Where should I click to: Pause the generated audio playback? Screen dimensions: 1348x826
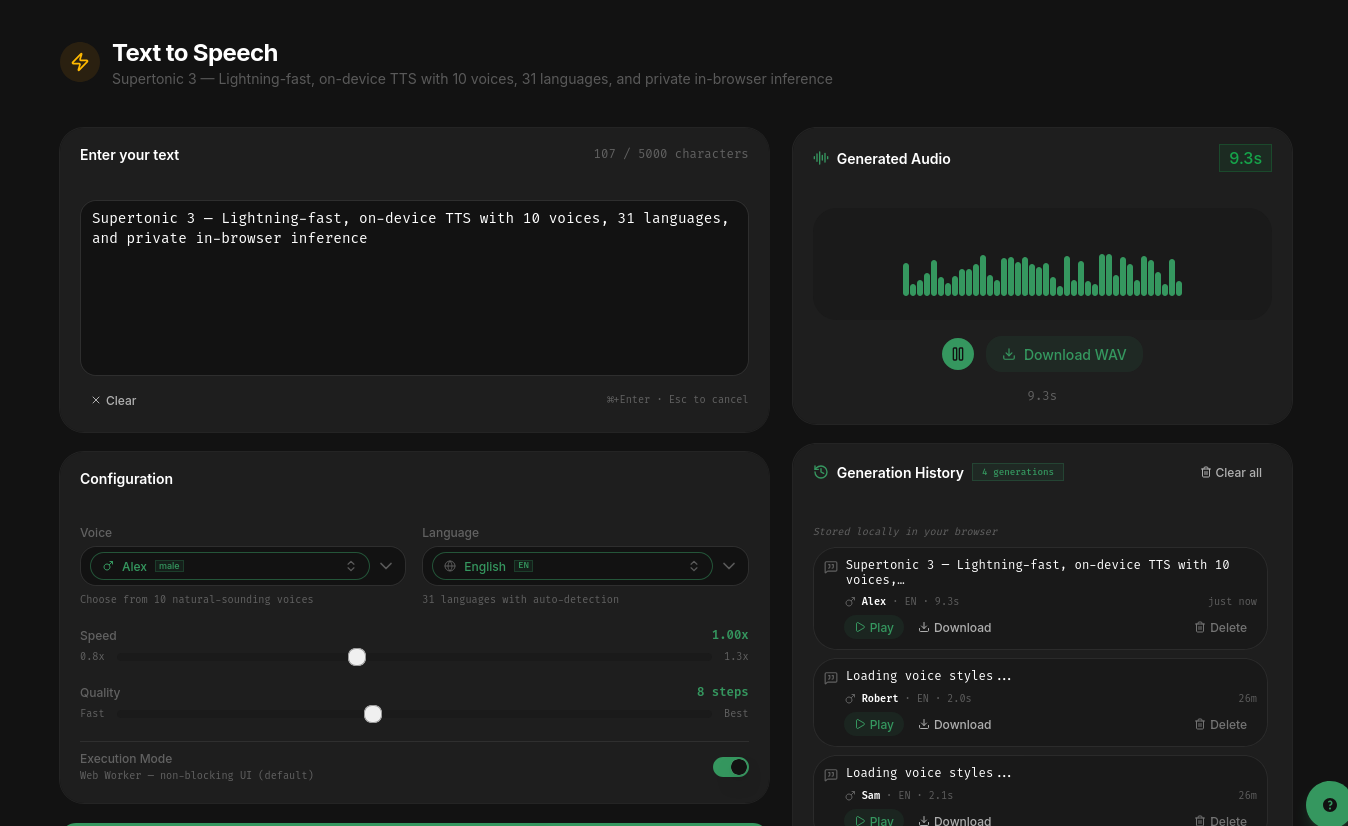pyautogui.click(x=958, y=354)
